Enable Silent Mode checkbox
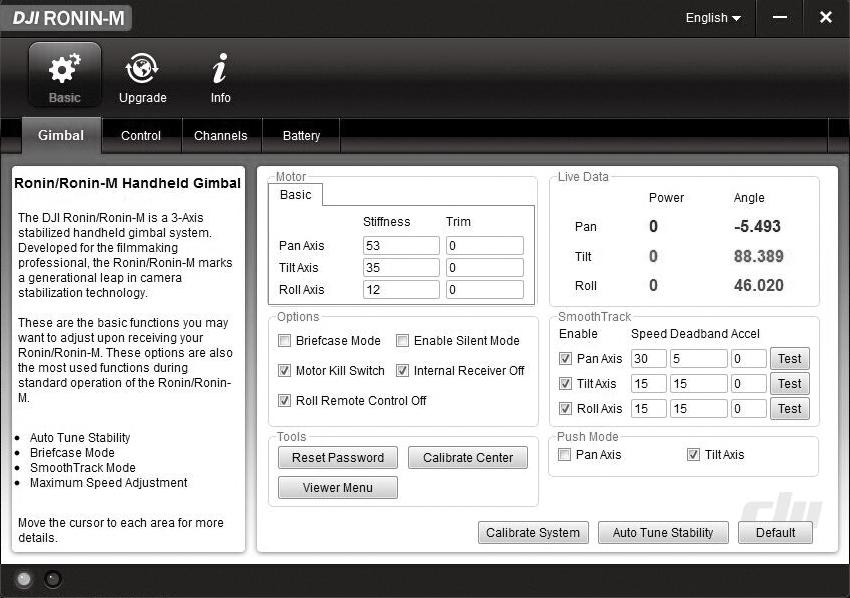 coord(402,340)
